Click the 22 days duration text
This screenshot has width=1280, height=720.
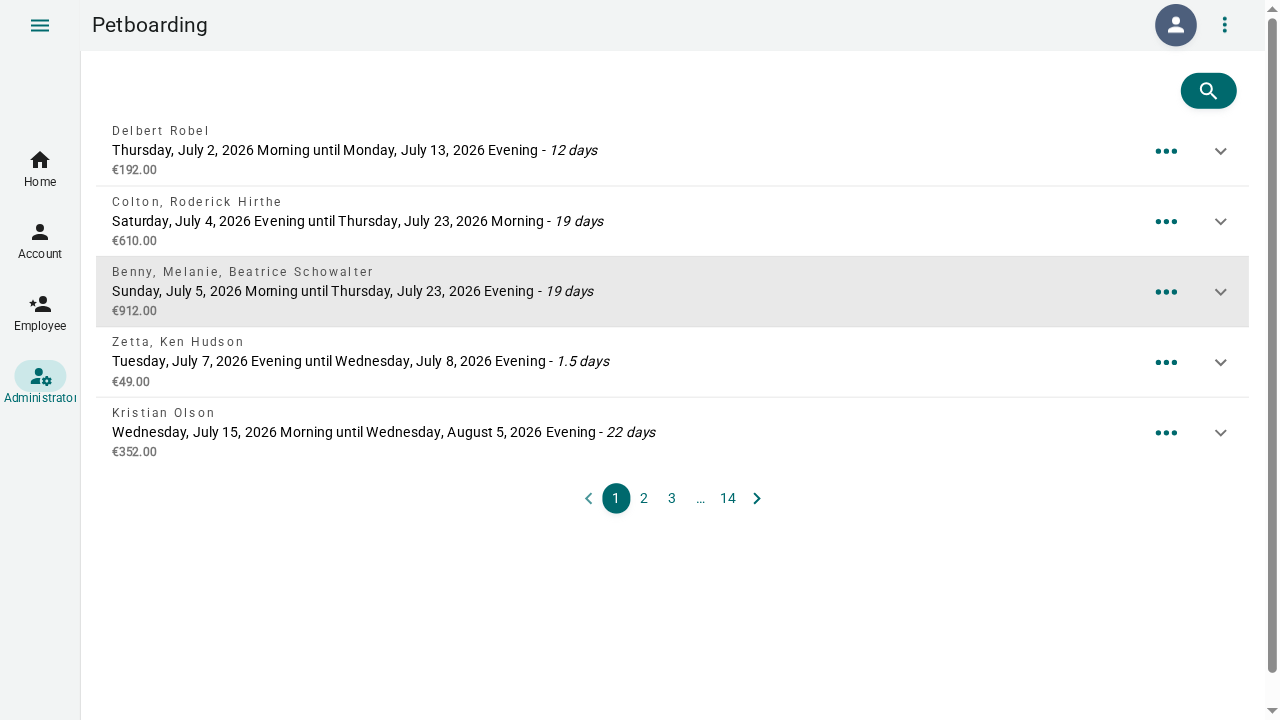click(x=631, y=432)
